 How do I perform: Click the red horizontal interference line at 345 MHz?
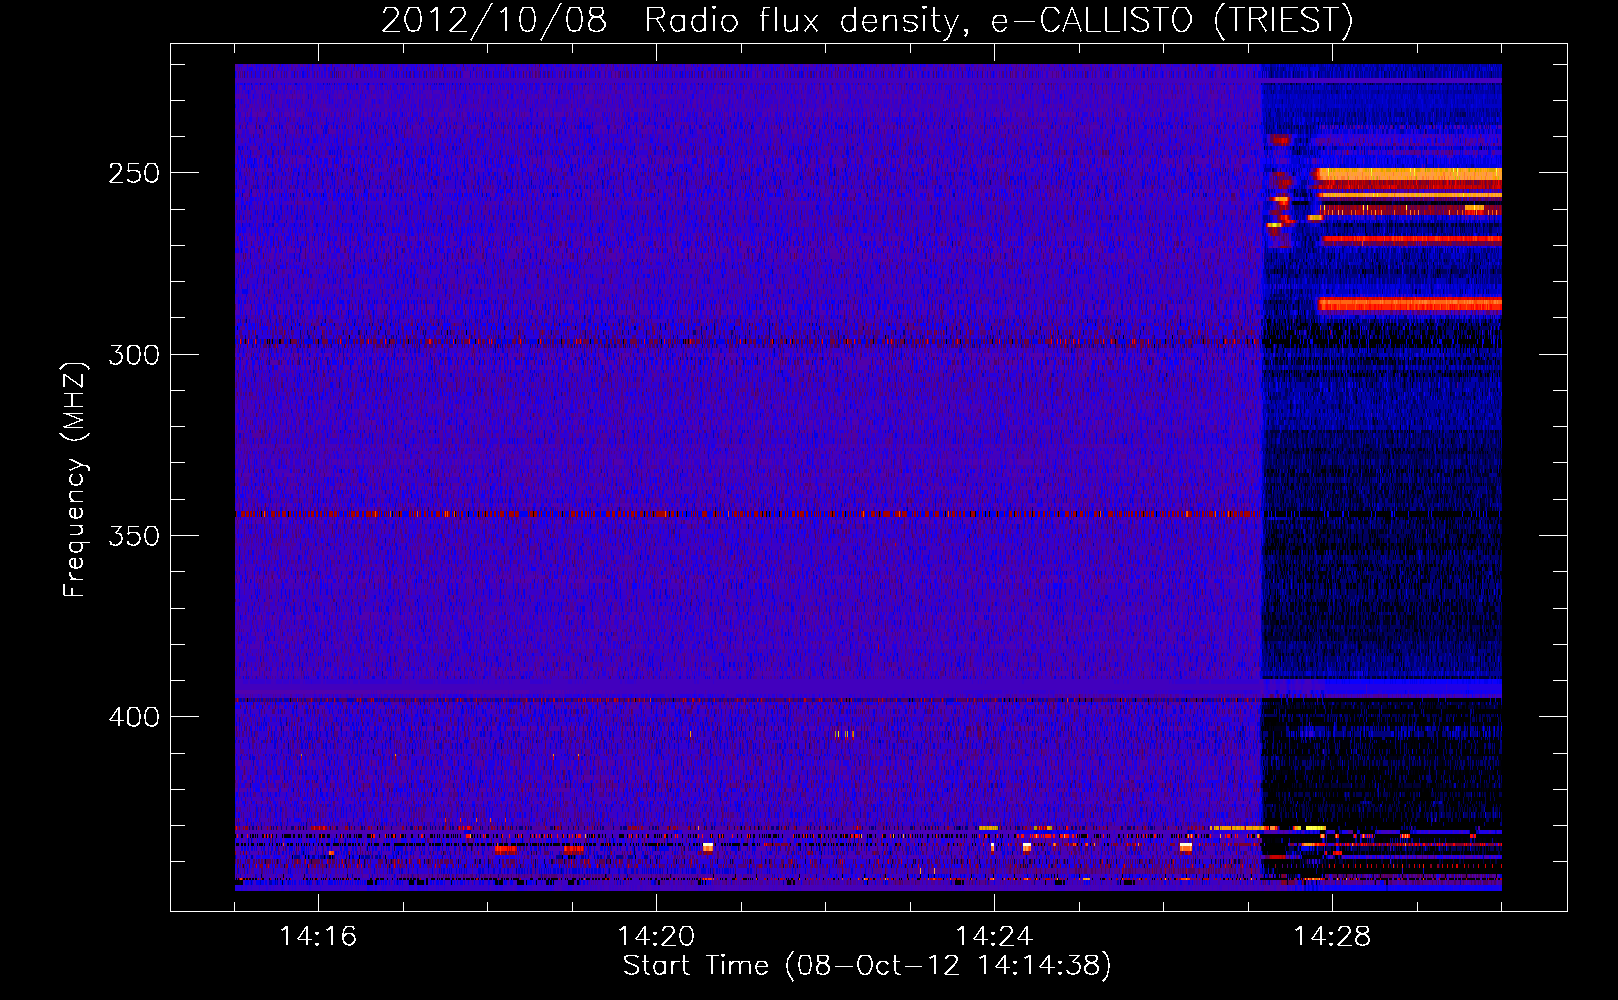[x=748, y=514]
